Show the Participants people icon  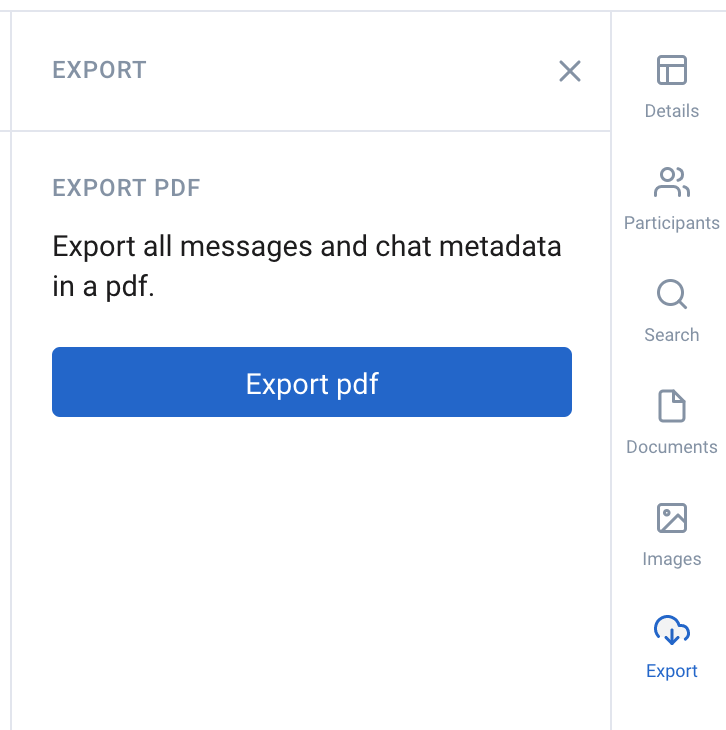672,182
